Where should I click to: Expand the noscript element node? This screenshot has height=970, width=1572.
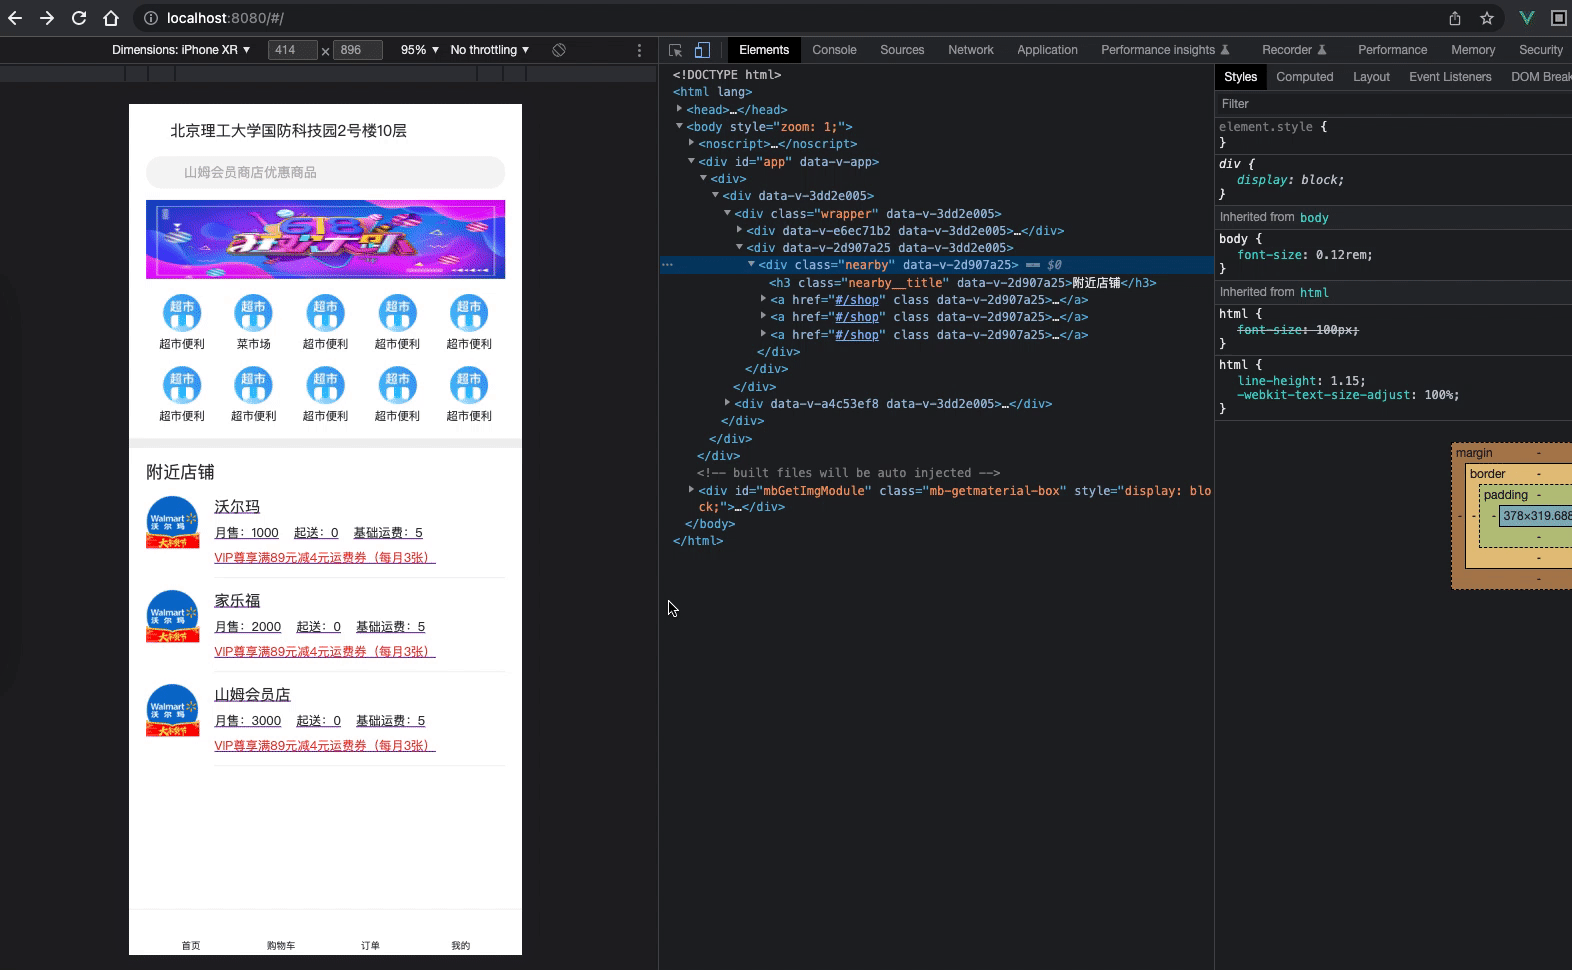(x=691, y=143)
